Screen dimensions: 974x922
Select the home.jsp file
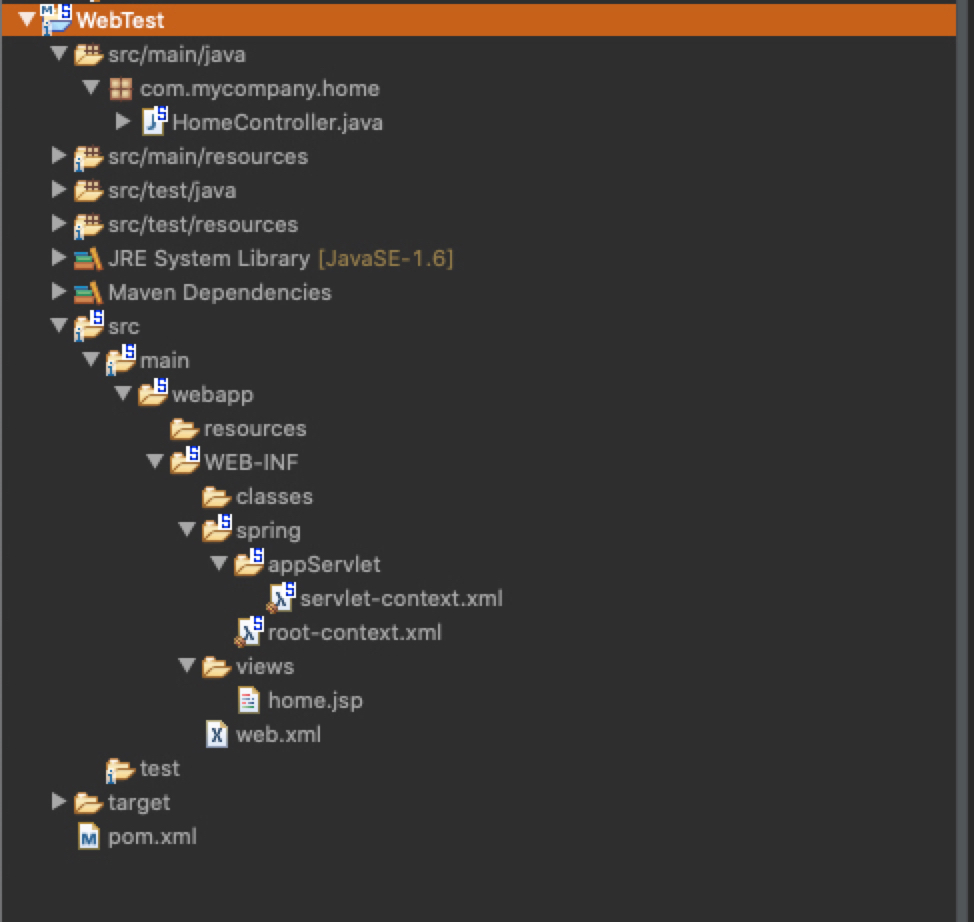coord(316,701)
